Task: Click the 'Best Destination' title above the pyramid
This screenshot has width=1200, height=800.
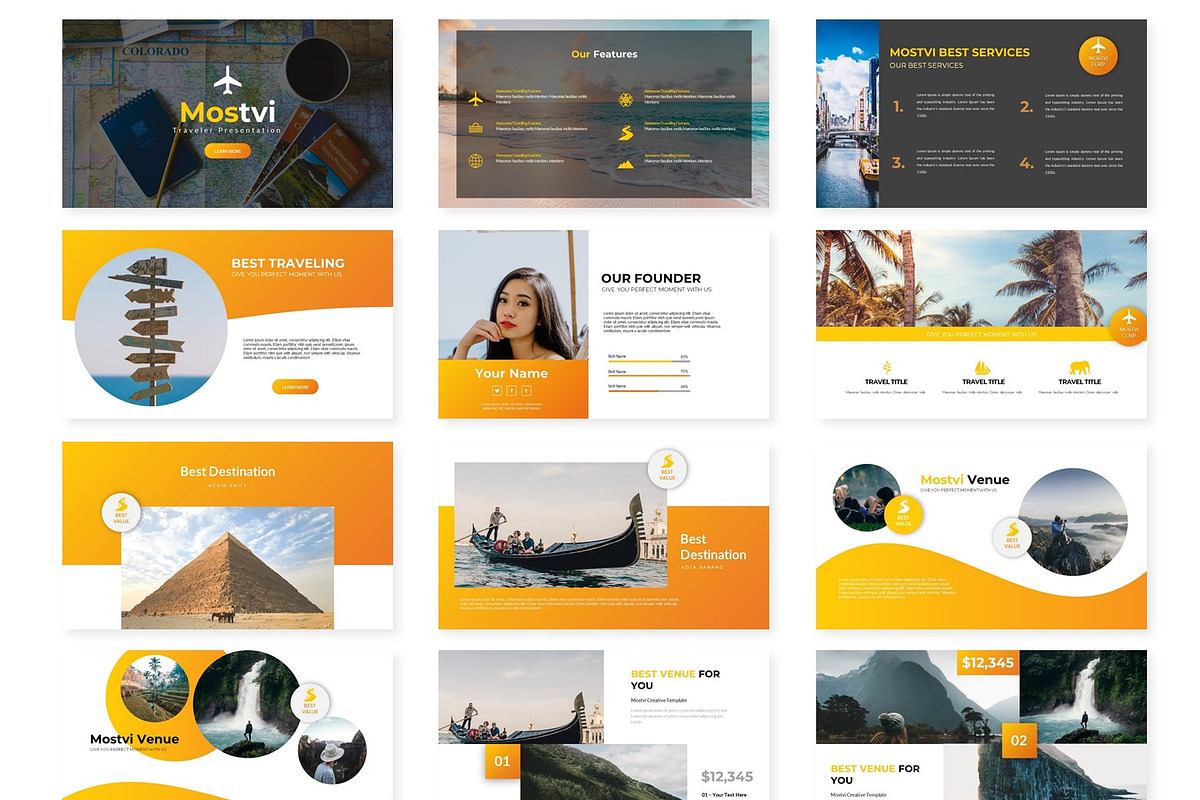Action: click(x=227, y=471)
